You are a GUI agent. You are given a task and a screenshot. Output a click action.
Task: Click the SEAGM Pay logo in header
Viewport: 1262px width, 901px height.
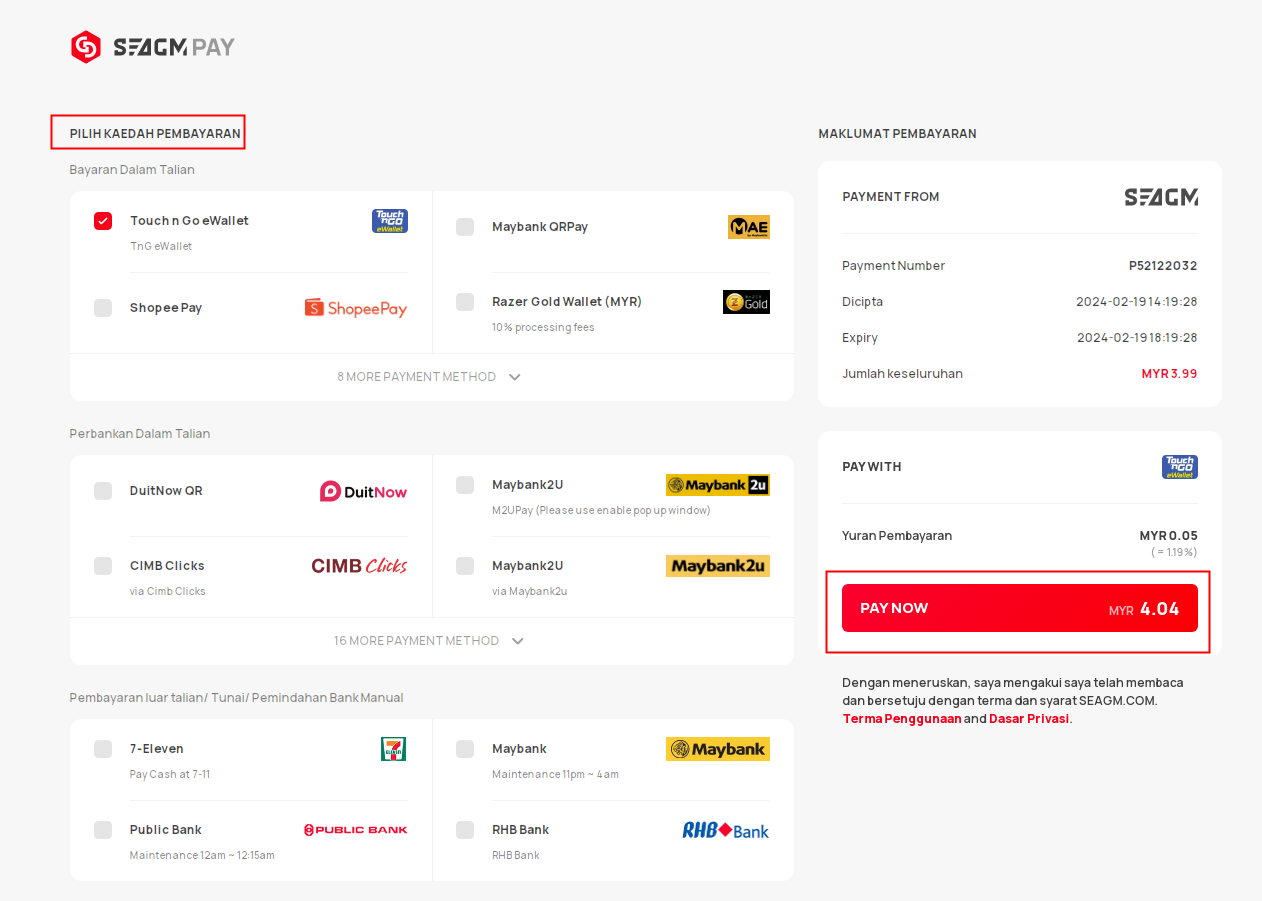click(152, 47)
